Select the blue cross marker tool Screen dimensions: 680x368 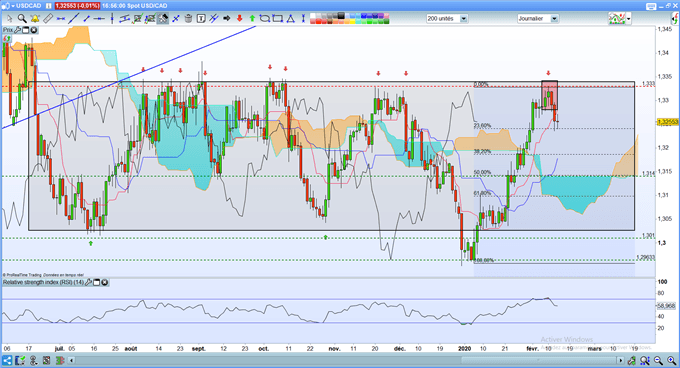[176, 19]
